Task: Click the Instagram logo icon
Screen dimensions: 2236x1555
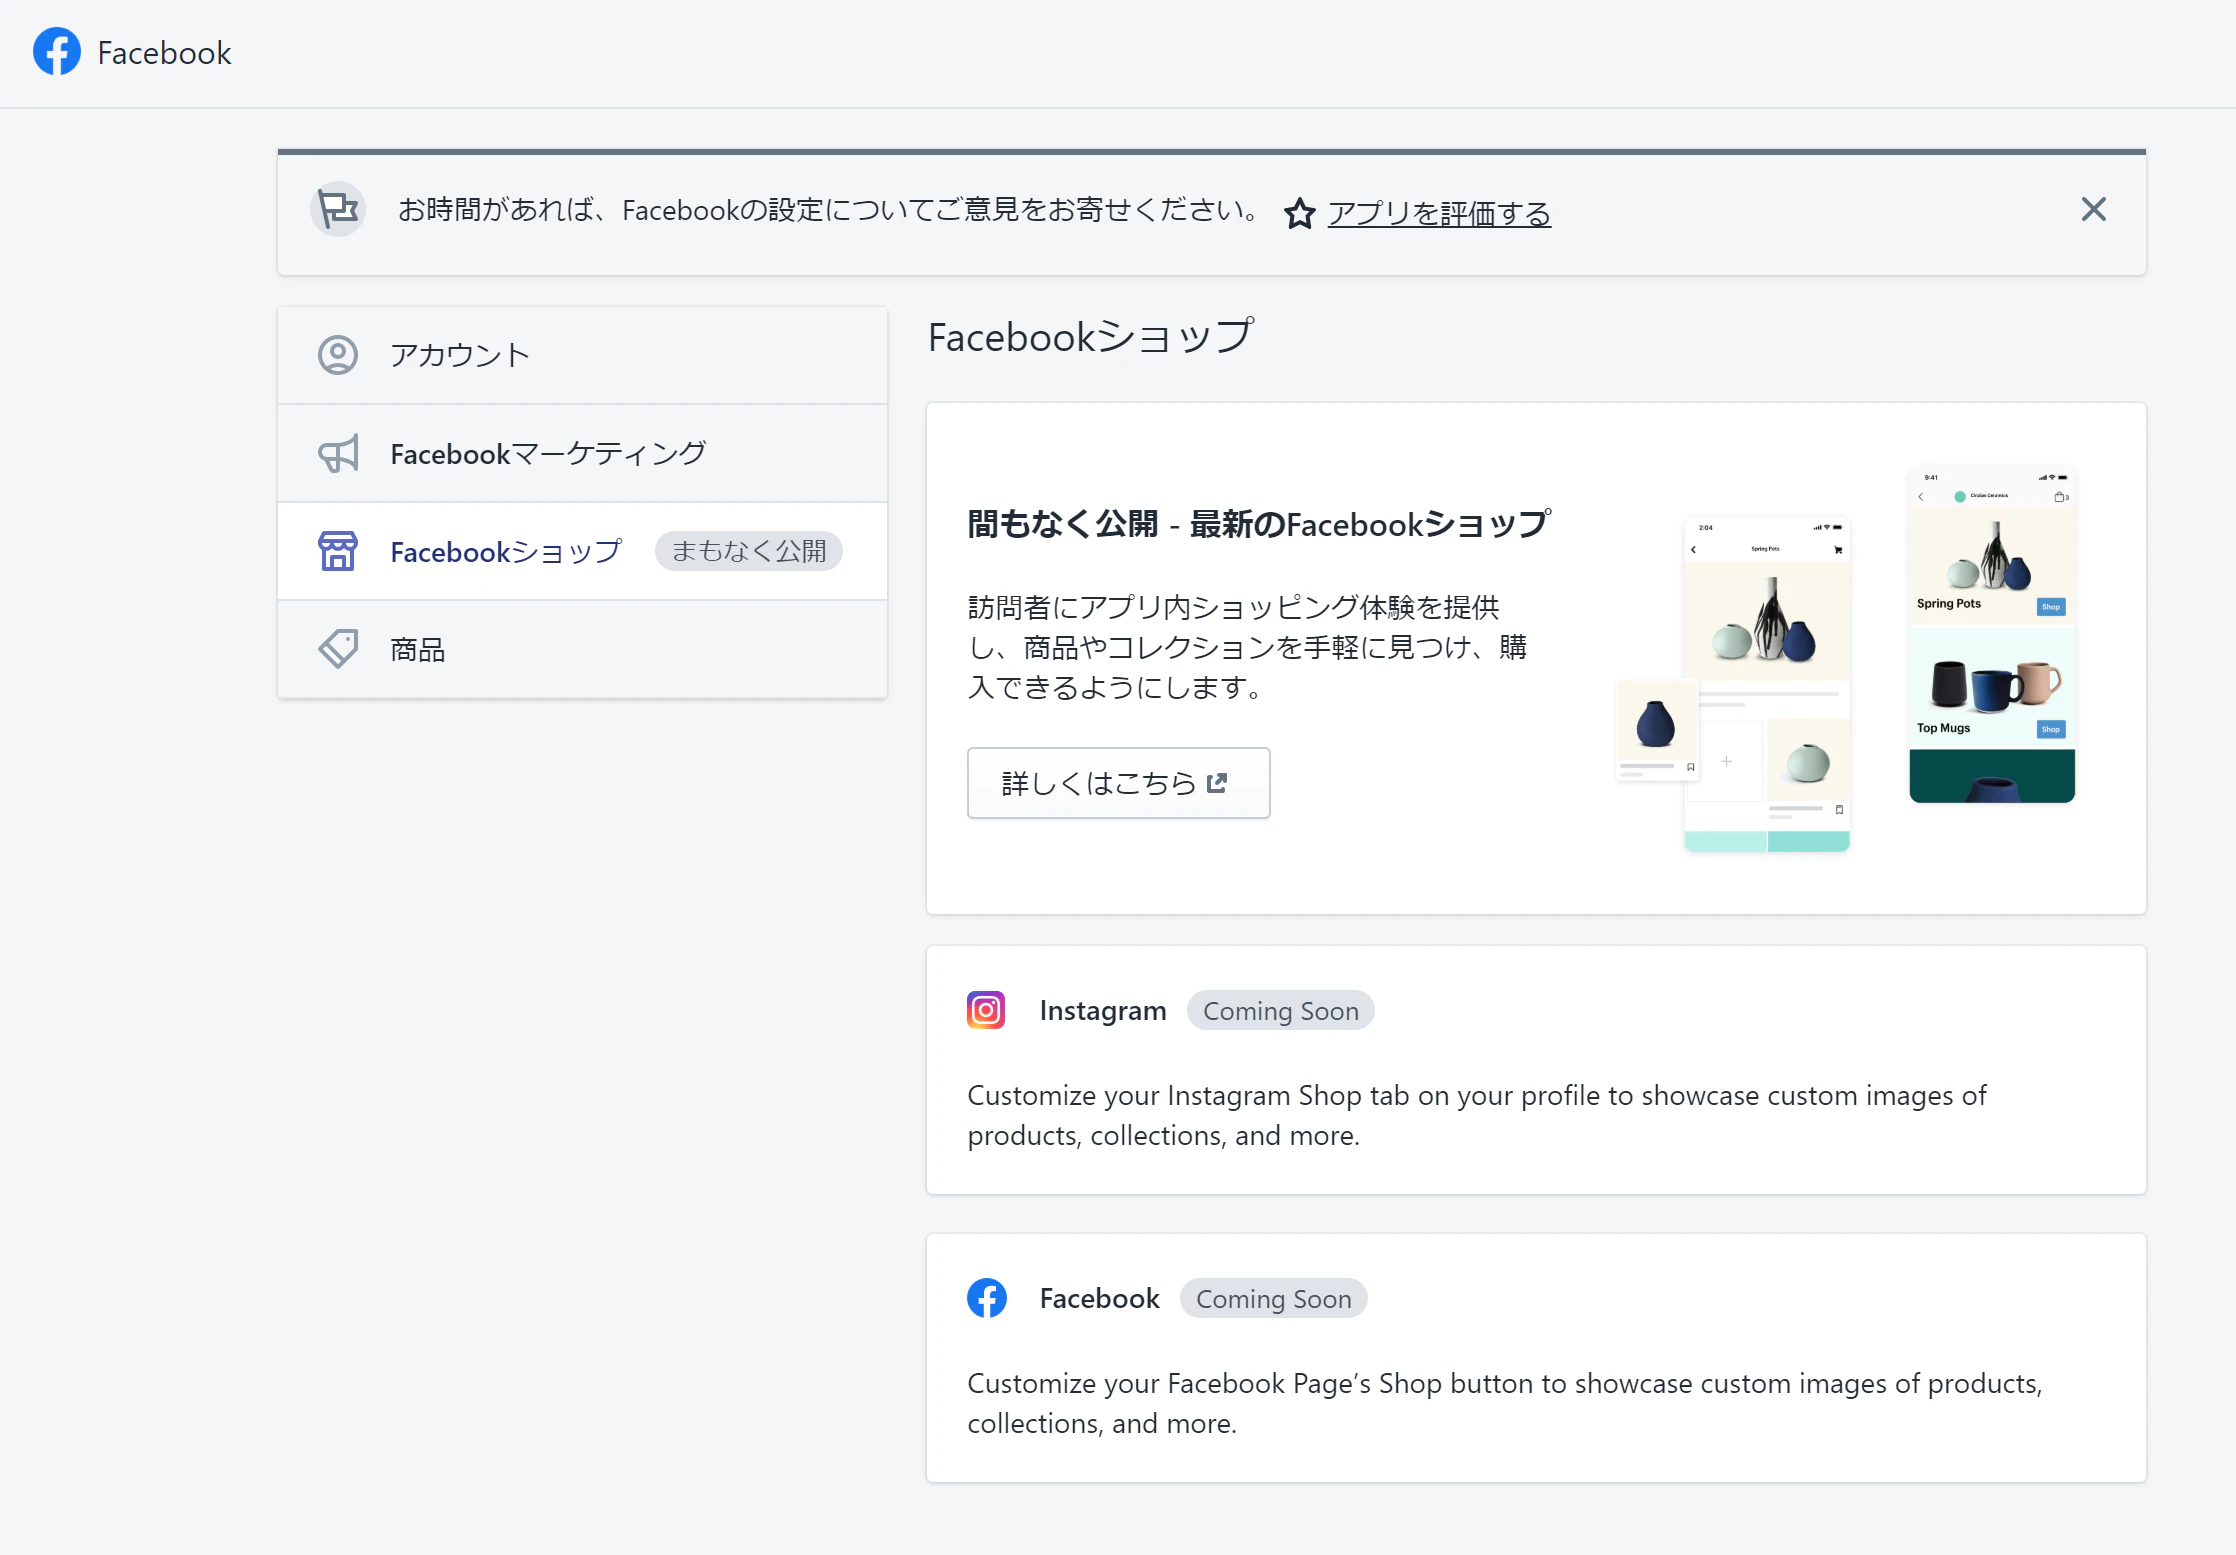Action: click(986, 1010)
